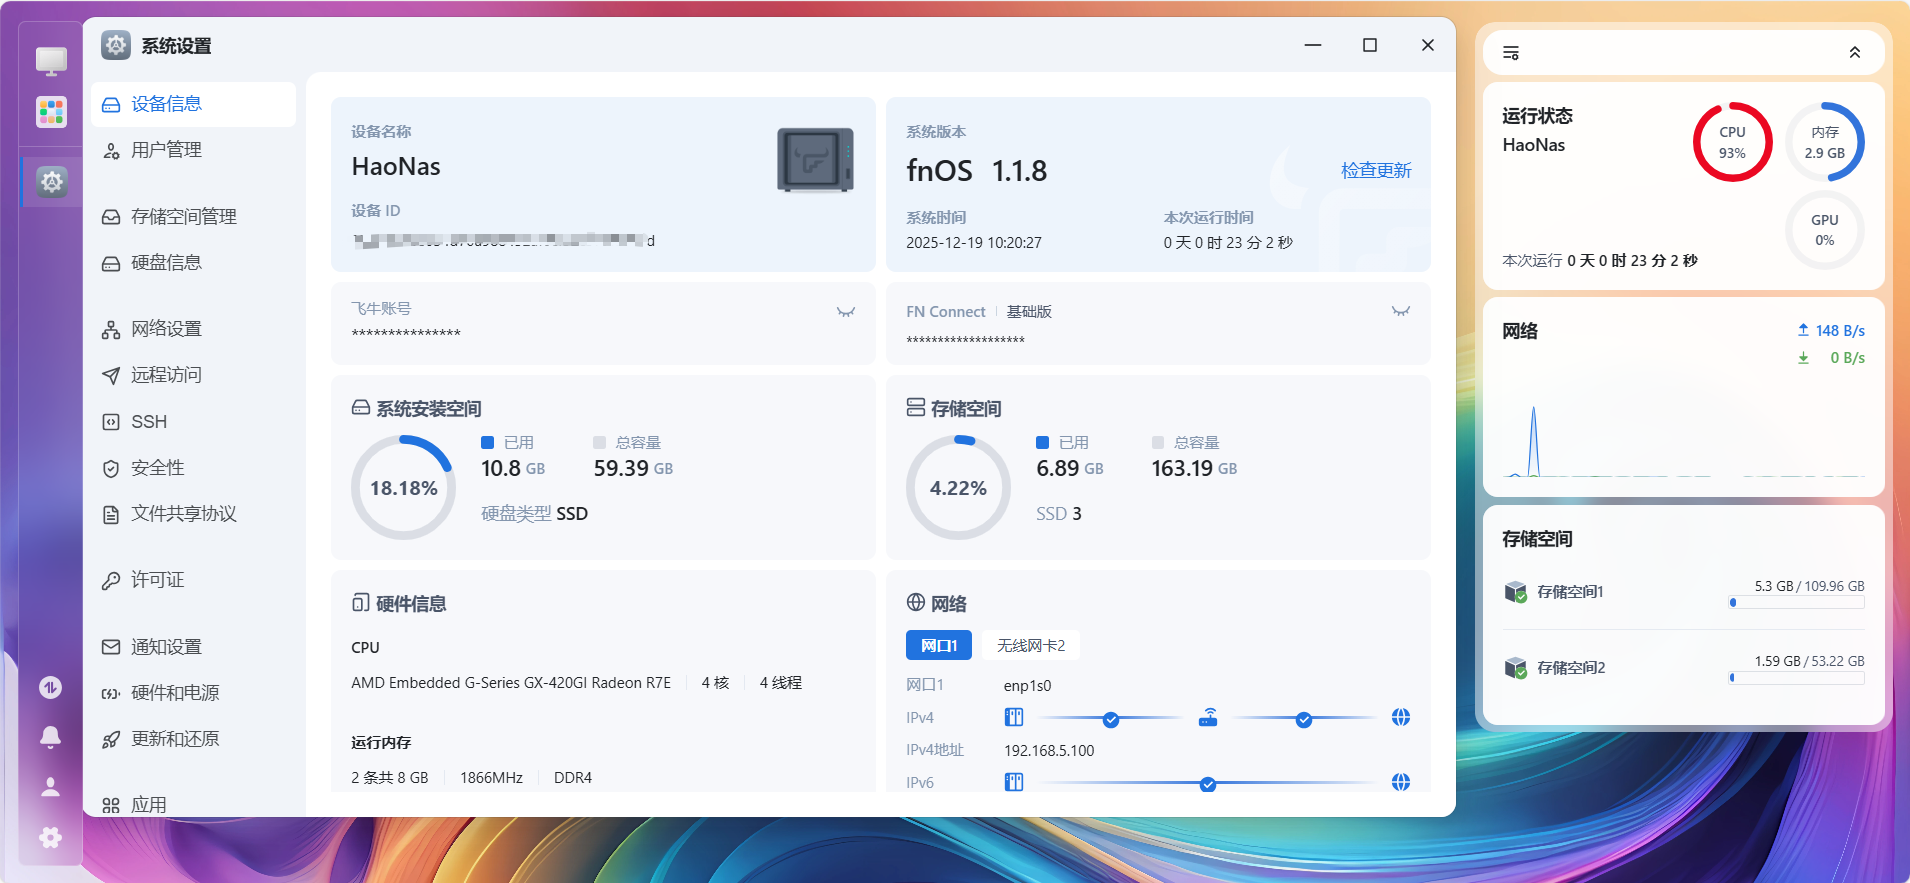This screenshot has height=883, width=1910.
Task: Open the desktop icon in the left dock
Action: point(51,61)
